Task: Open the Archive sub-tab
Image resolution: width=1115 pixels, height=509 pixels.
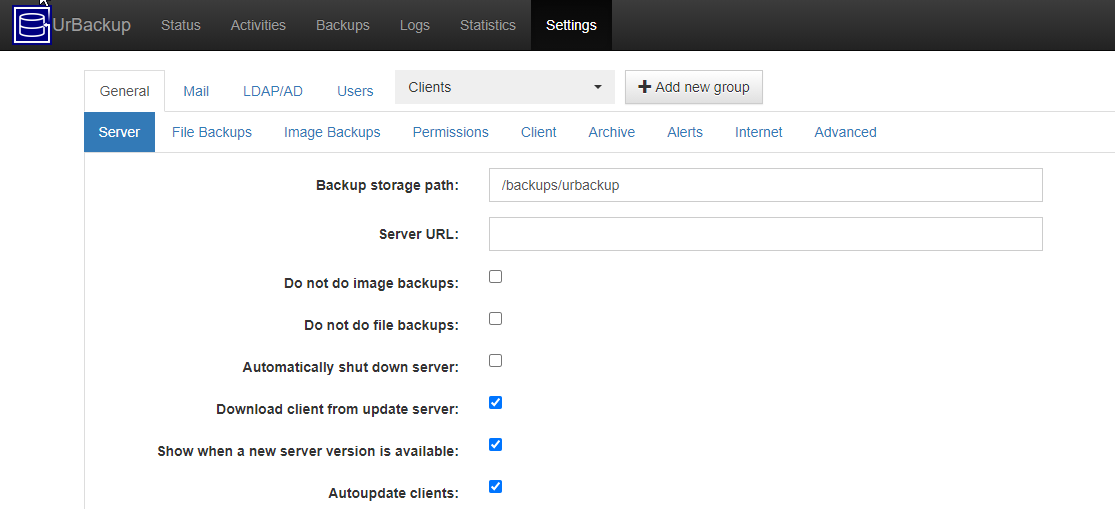Action: (x=612, y=132)
